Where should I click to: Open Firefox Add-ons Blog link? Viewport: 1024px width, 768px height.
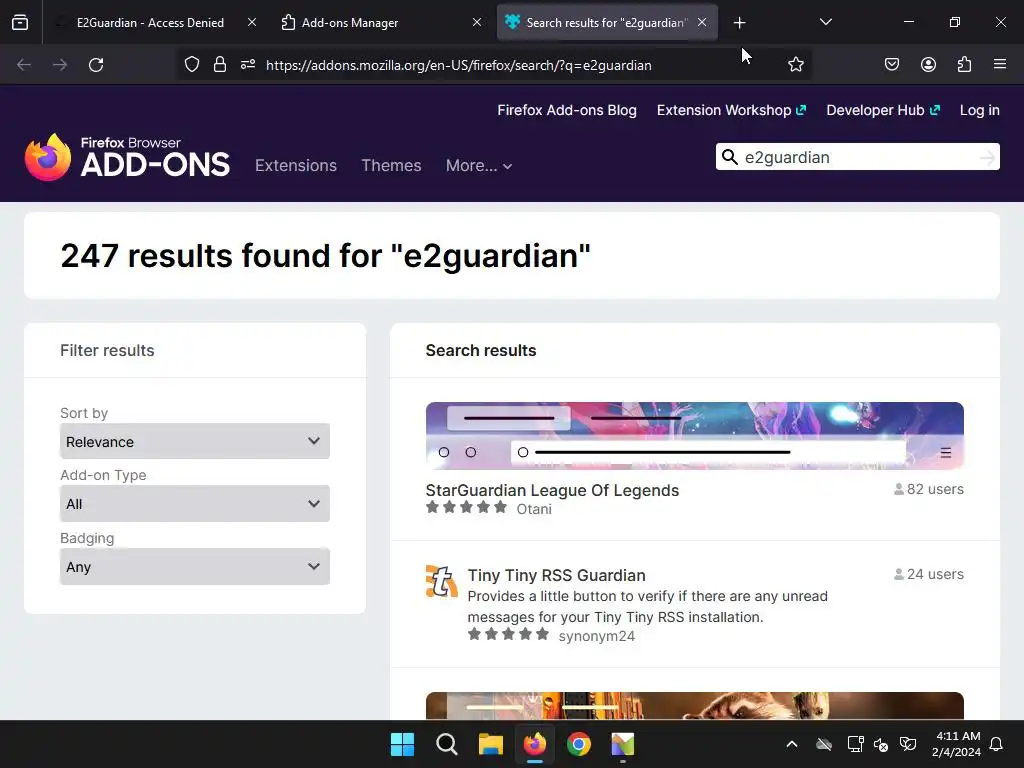567,110
